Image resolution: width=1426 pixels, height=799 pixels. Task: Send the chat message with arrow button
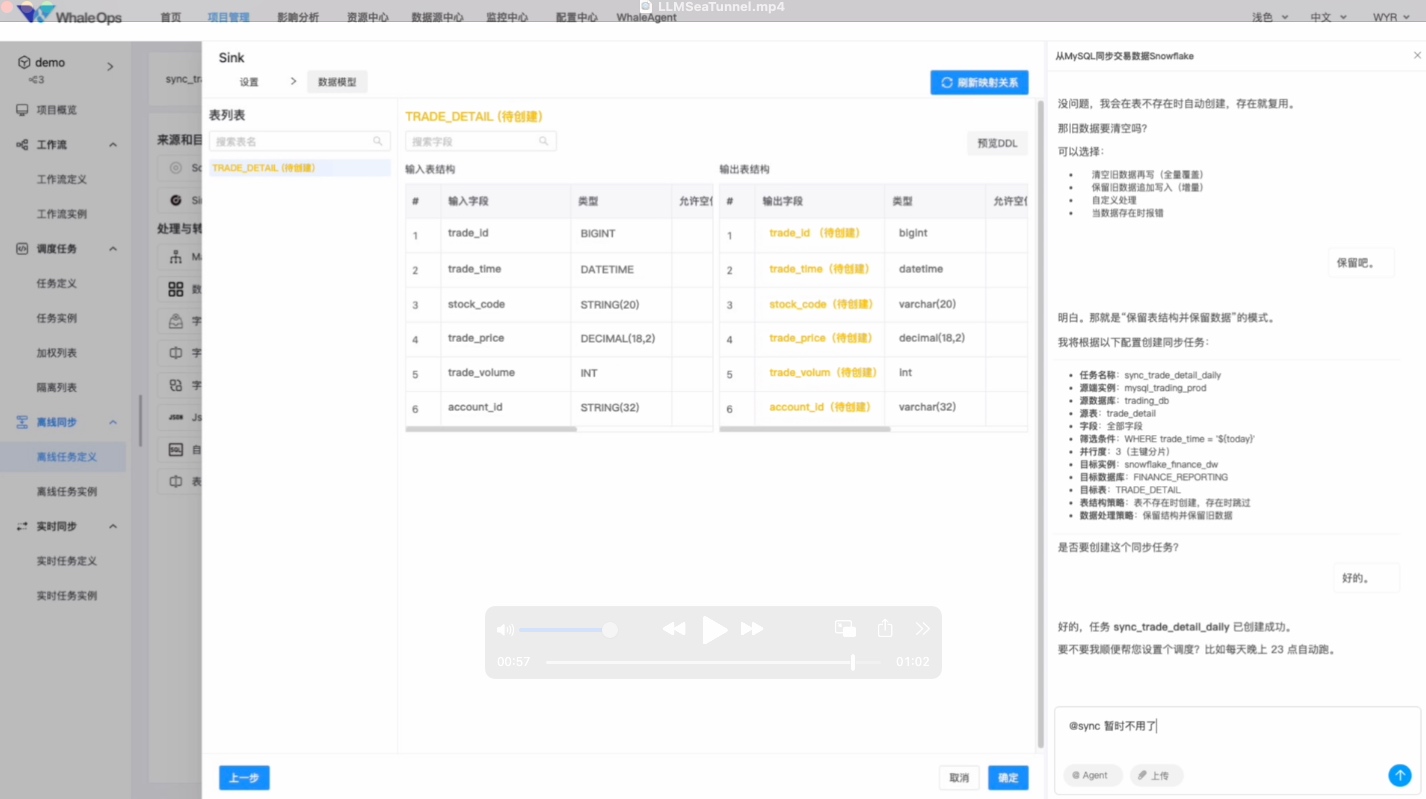coord(1400,775)
